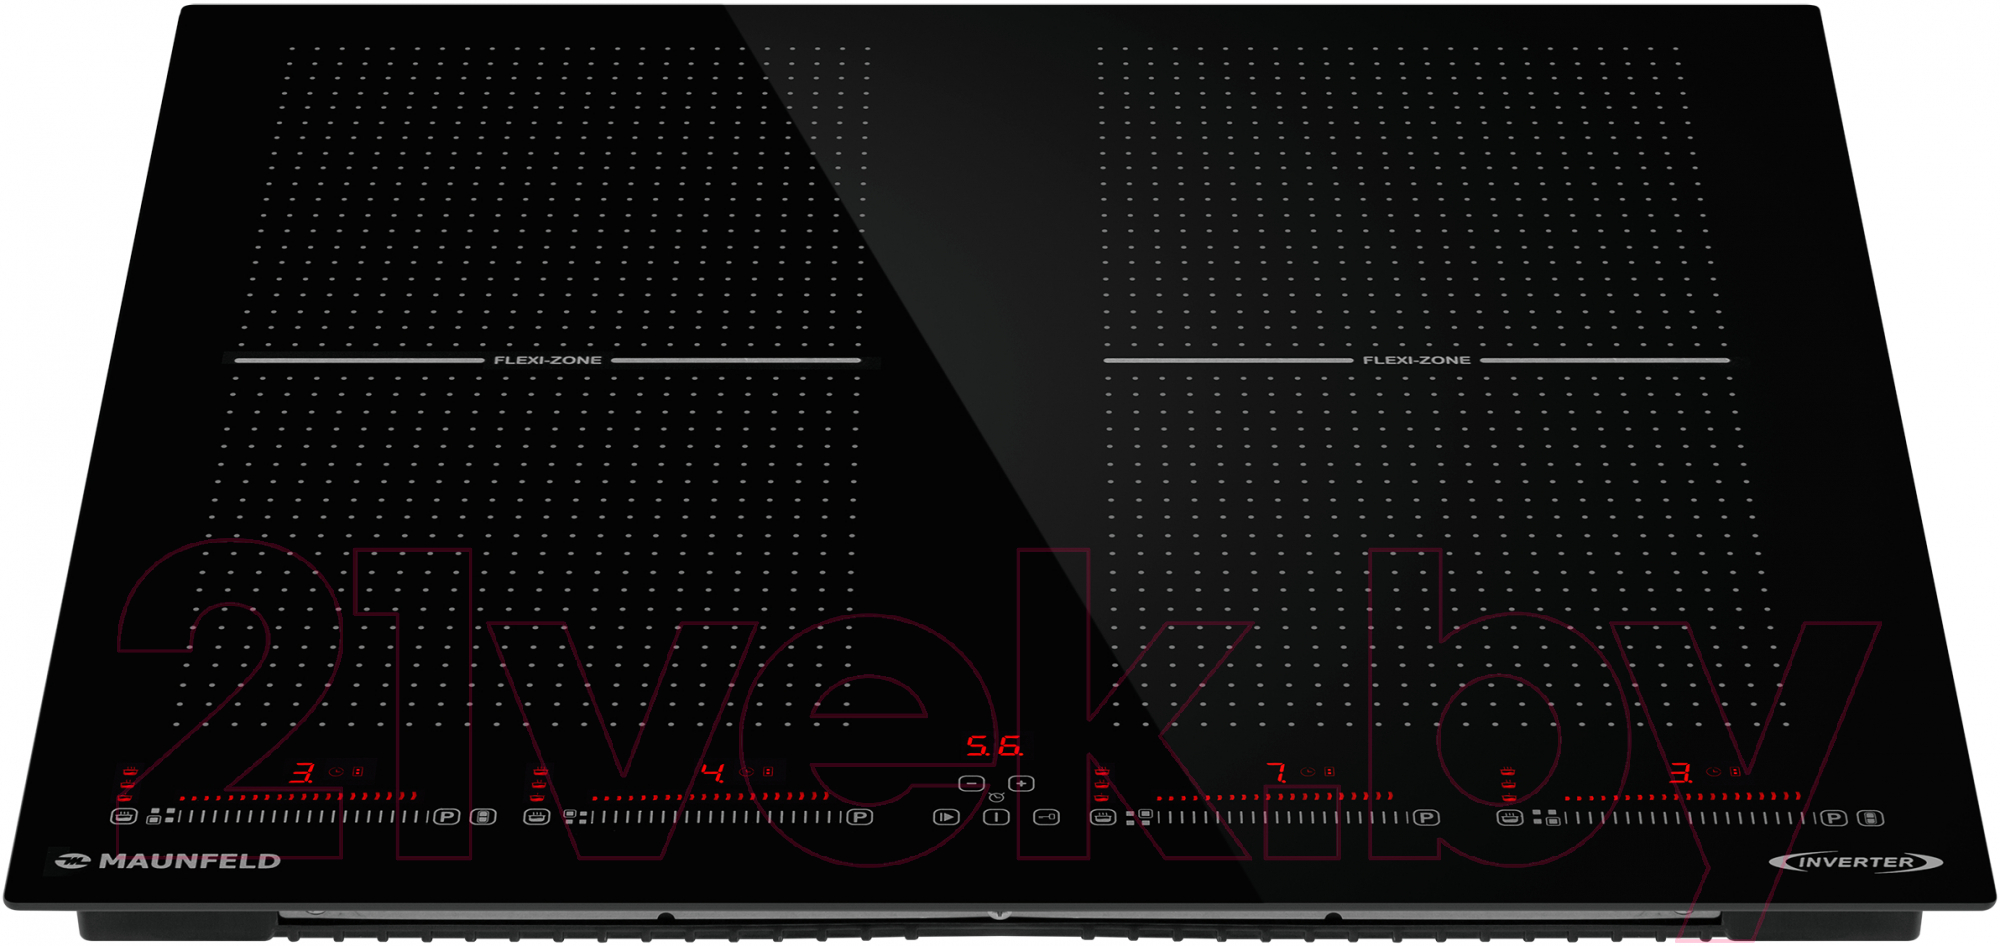Tap the rightmost zone's power slider scale
The image size is (2000, 946).
pos(1690,818)
